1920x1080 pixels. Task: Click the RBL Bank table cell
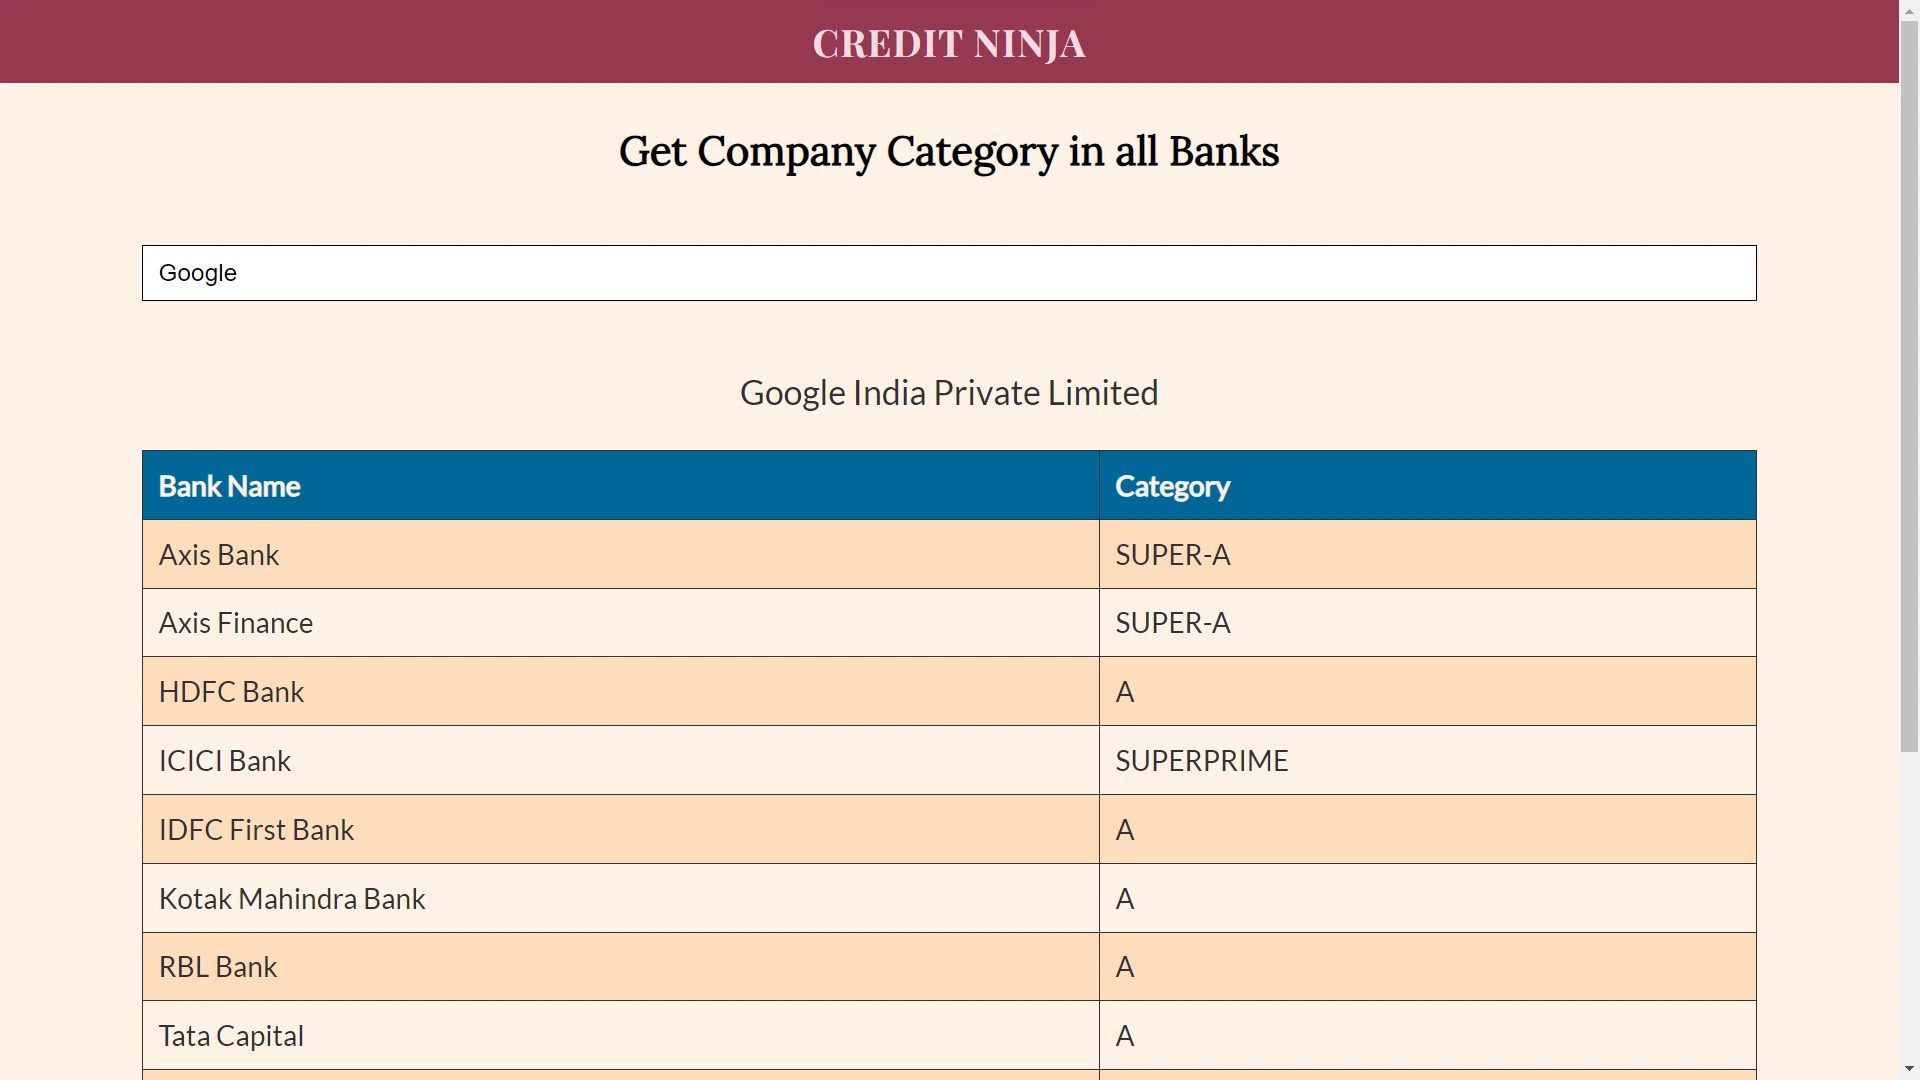click(x=218, y=967)
